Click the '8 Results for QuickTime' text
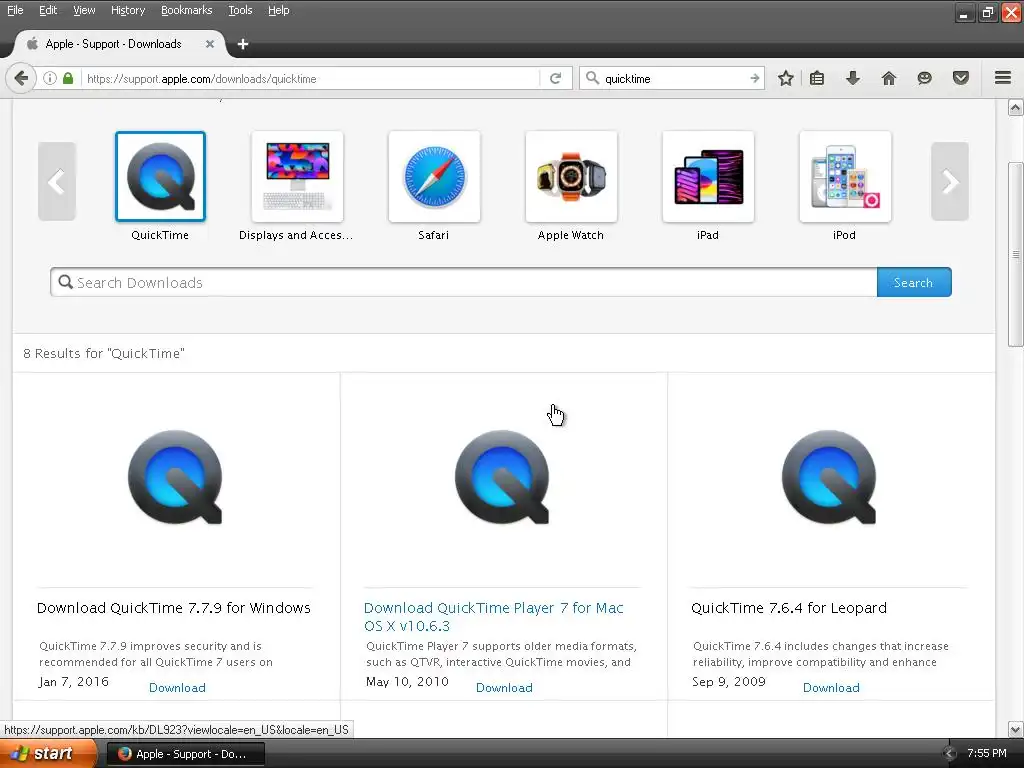 104,353
